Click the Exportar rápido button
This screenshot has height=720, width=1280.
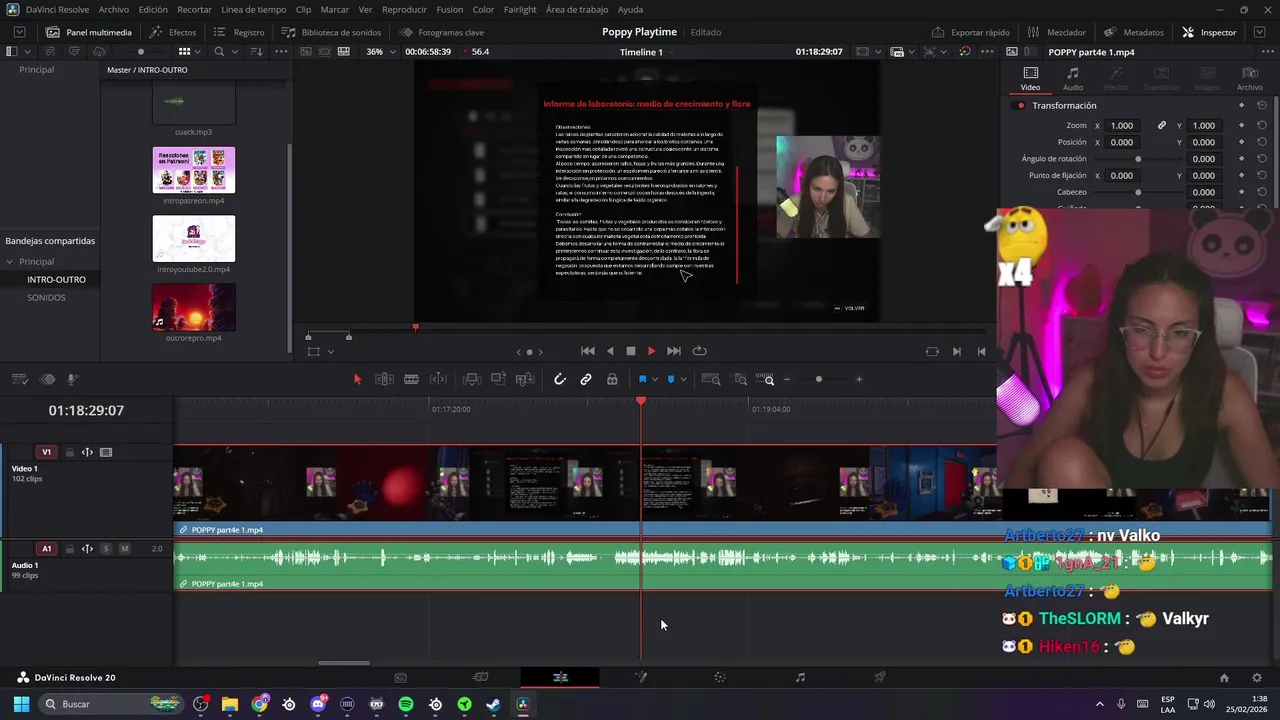[970, 32]
